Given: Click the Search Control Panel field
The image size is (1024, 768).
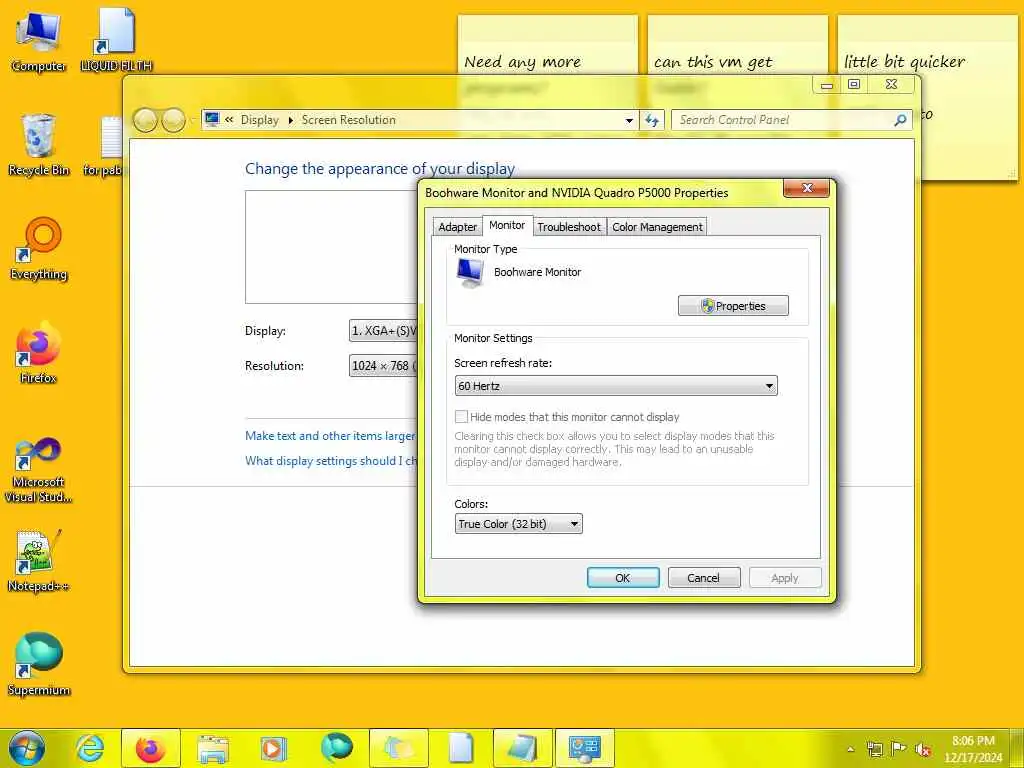Looking at the screenshot, I should point(784,120).
